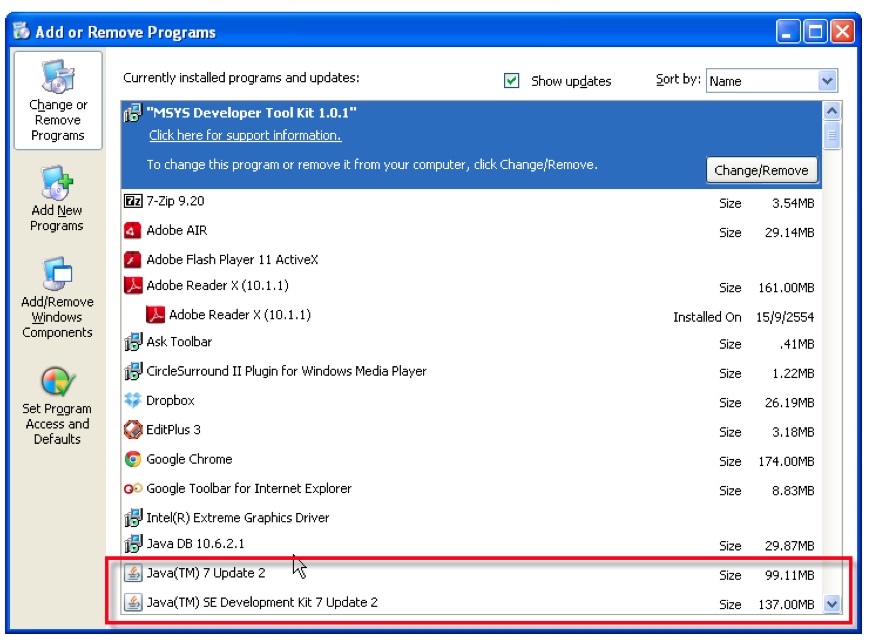Image resolution: width=870 pixels, height=642 pixels.
Task: Open the Sort by Name dropdown
Action: click(771, 81)
